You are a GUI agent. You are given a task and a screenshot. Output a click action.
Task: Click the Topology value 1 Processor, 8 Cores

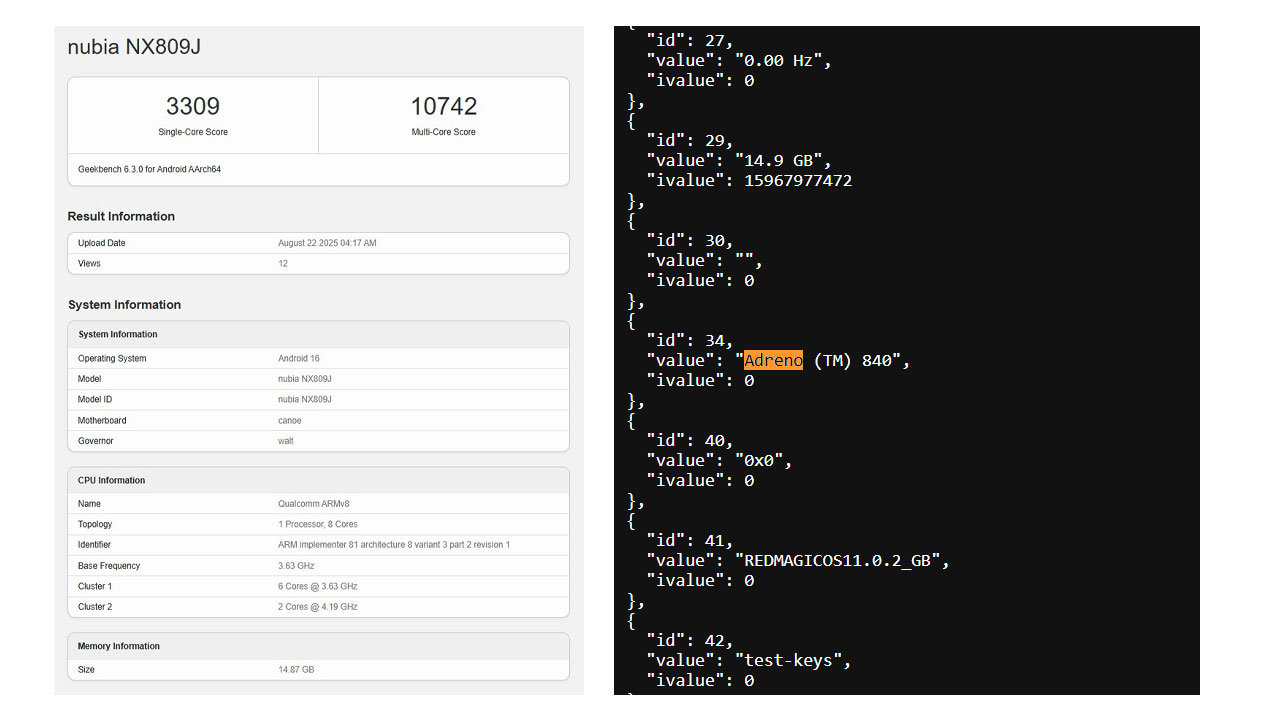point(318,524)
